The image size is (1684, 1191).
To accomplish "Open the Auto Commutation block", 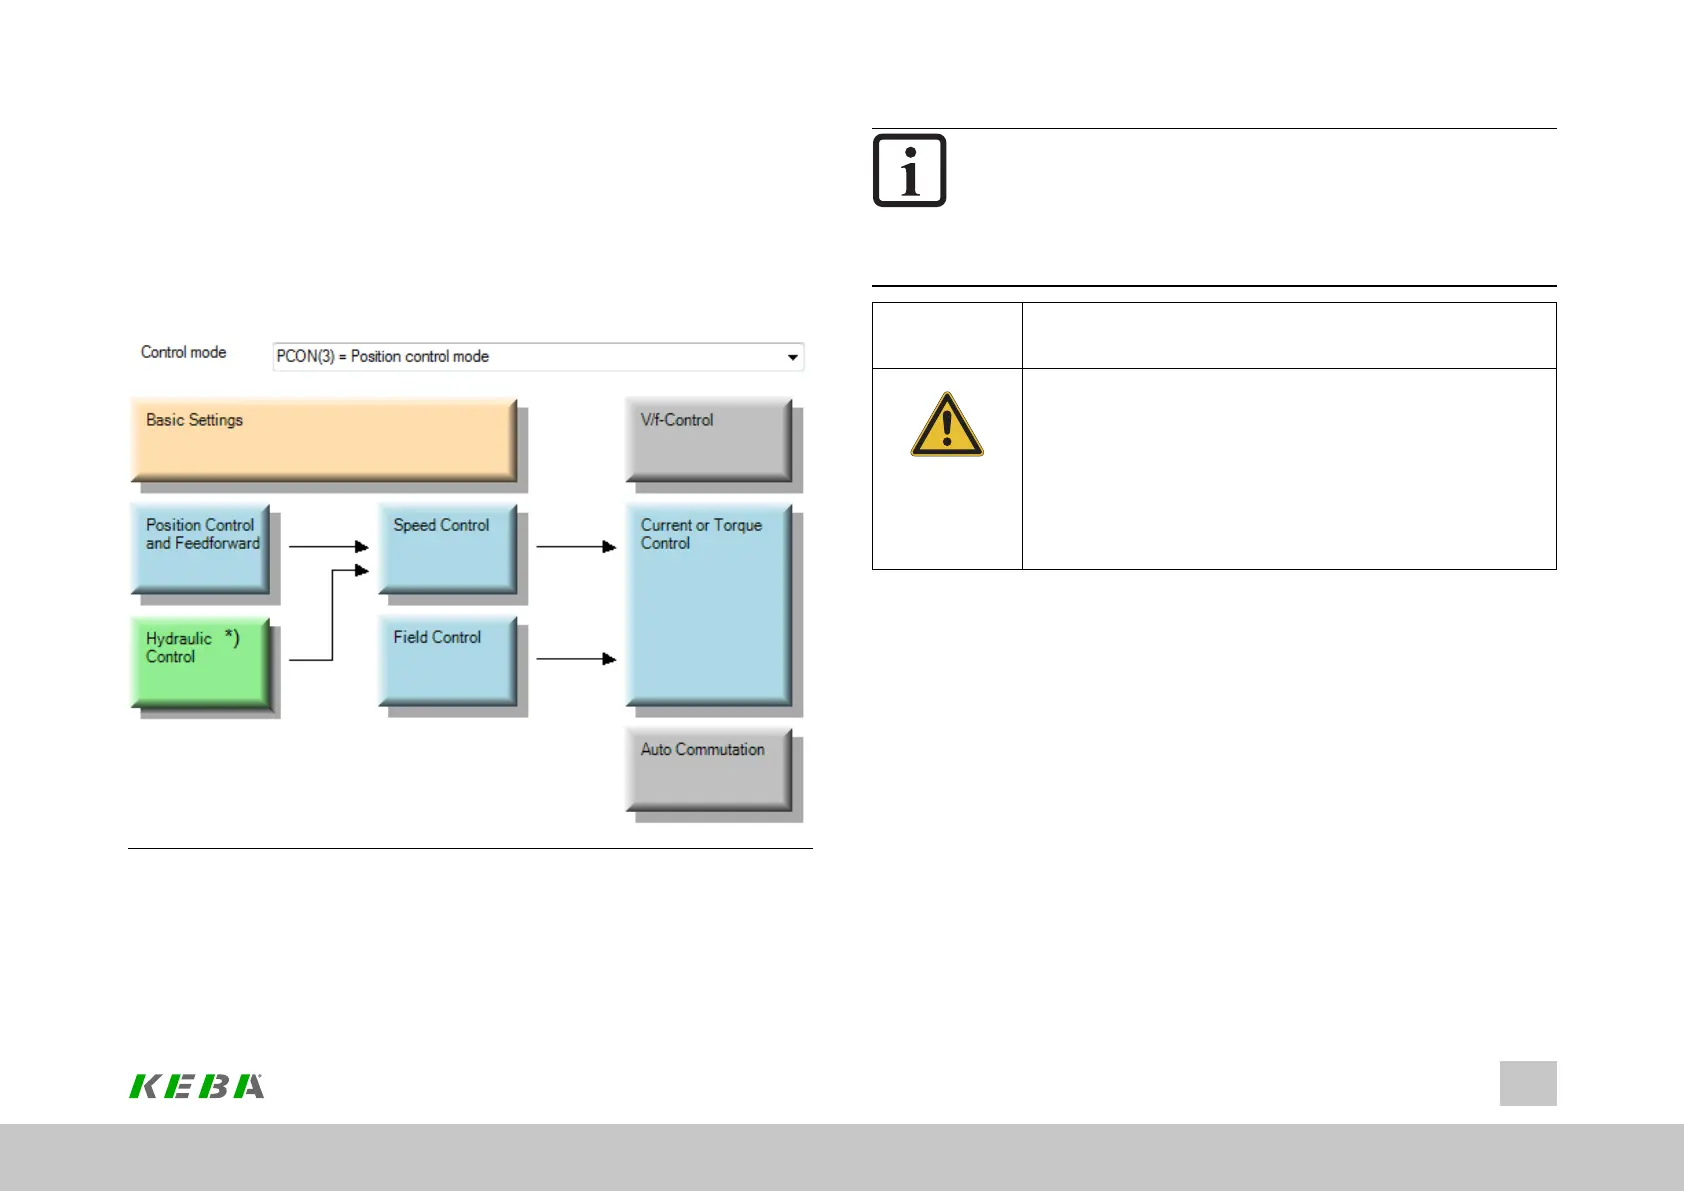I will 709,769.
